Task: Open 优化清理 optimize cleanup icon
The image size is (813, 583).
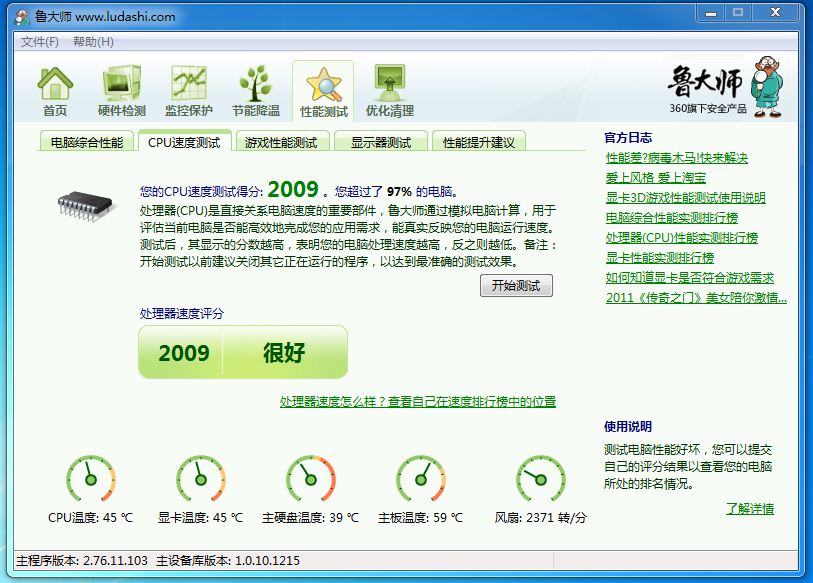Action: tap(390, 92)
